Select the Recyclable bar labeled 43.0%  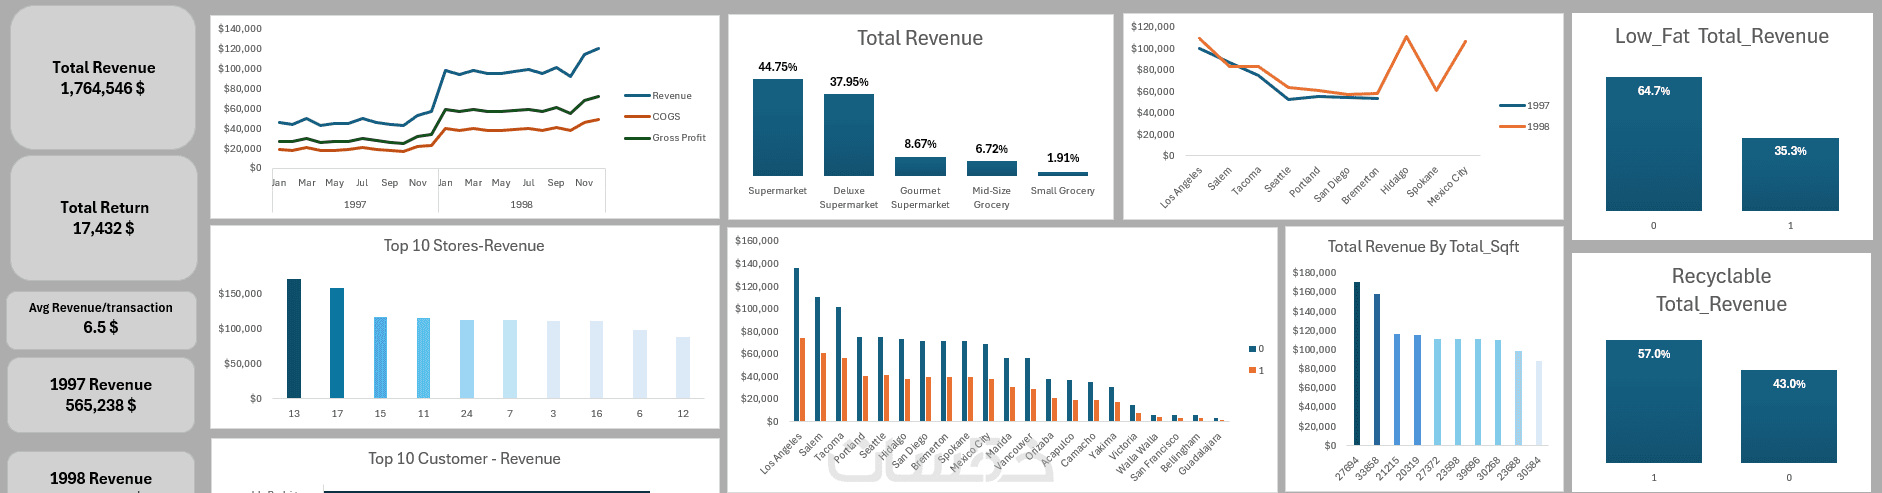1789,416
